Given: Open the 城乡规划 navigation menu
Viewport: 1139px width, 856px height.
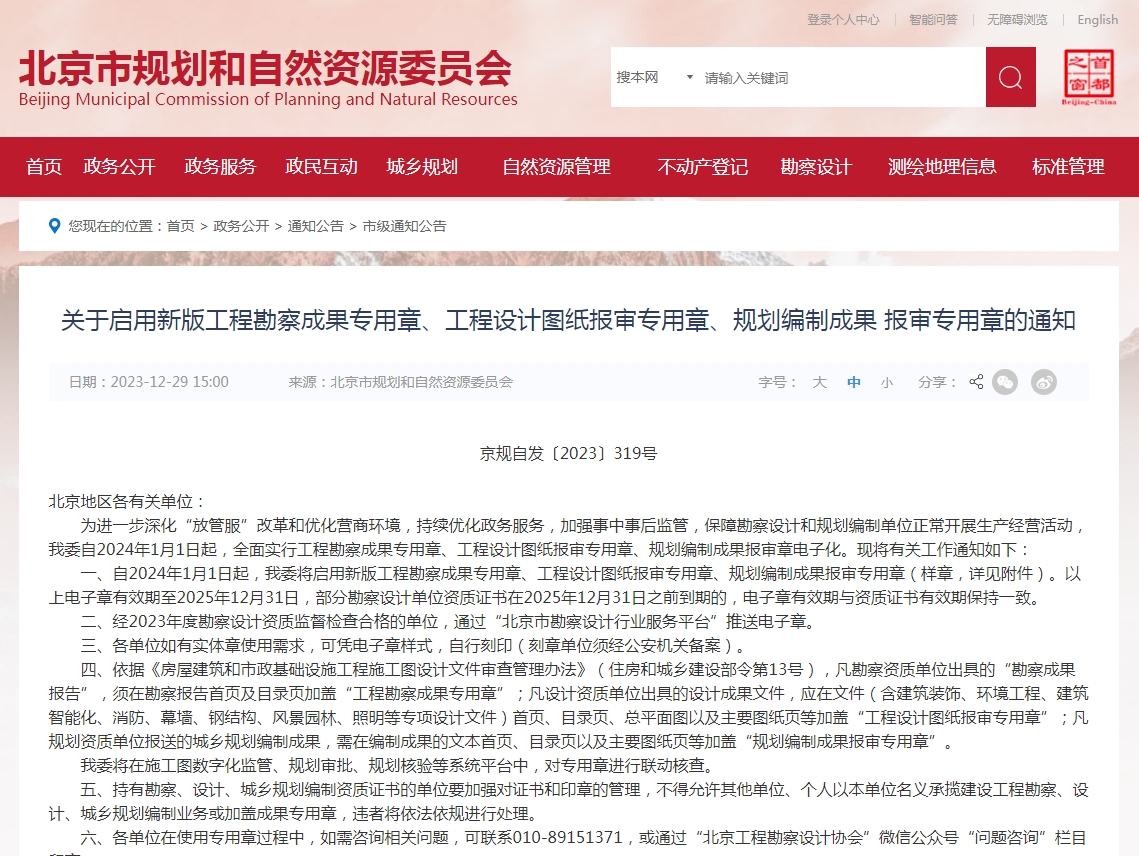Looking at the screenshot, I should click(421, 167).
